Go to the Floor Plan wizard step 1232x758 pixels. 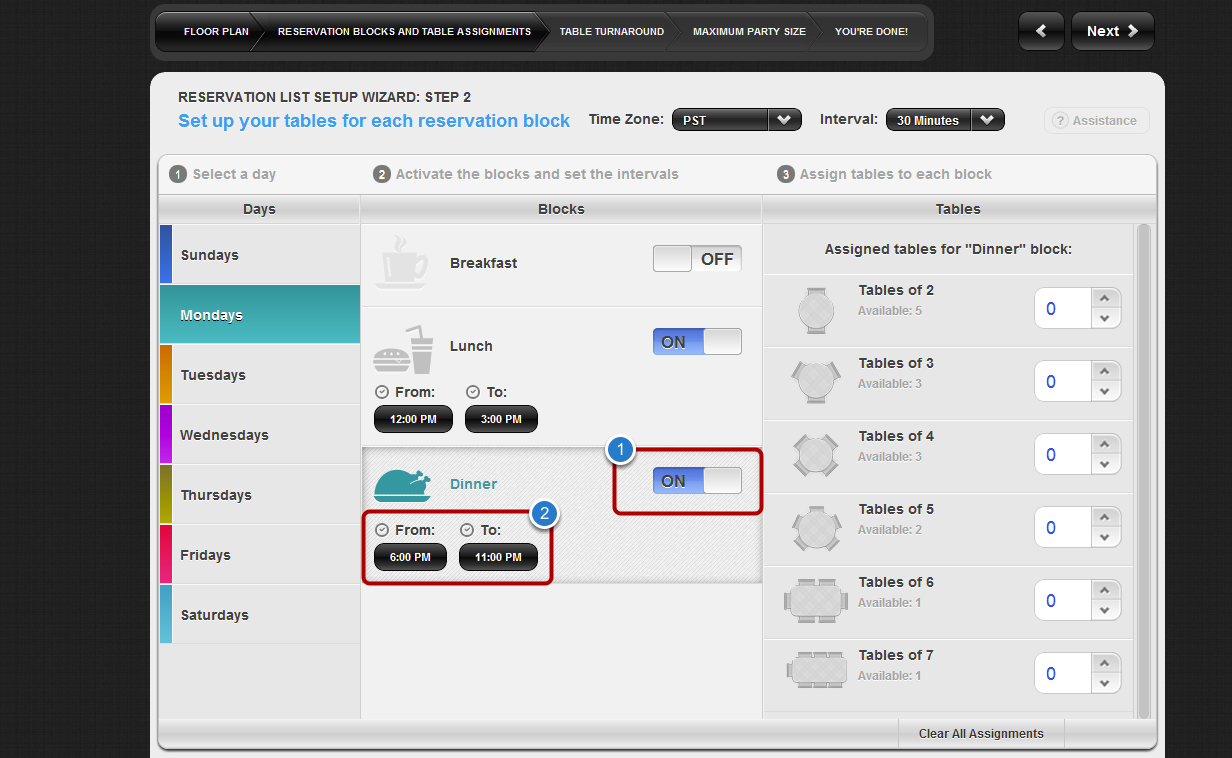(215, 32)
